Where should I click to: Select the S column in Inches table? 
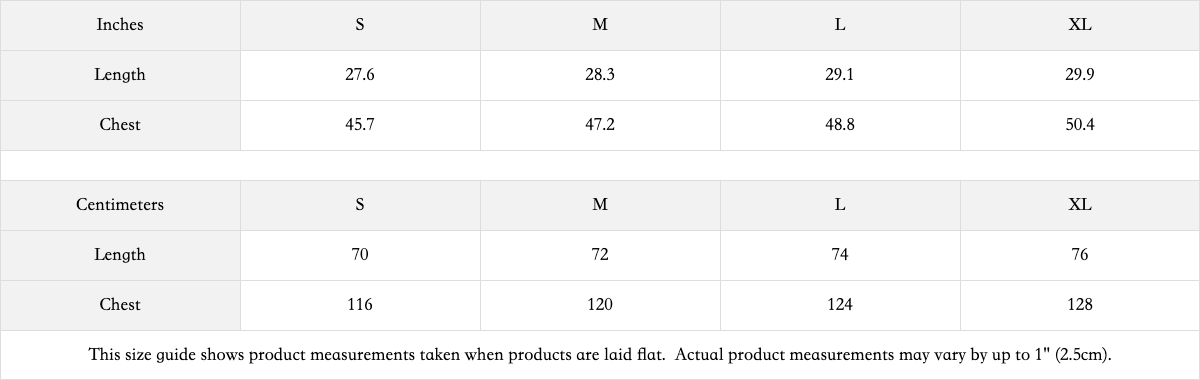(x=360, y=25)
